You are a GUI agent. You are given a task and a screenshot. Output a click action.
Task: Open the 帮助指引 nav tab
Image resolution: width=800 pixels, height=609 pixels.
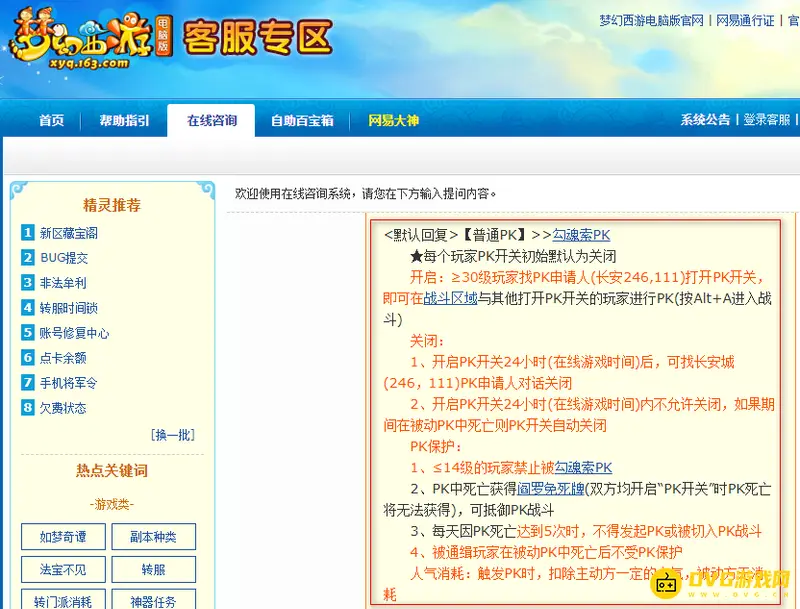click(124, 120)
